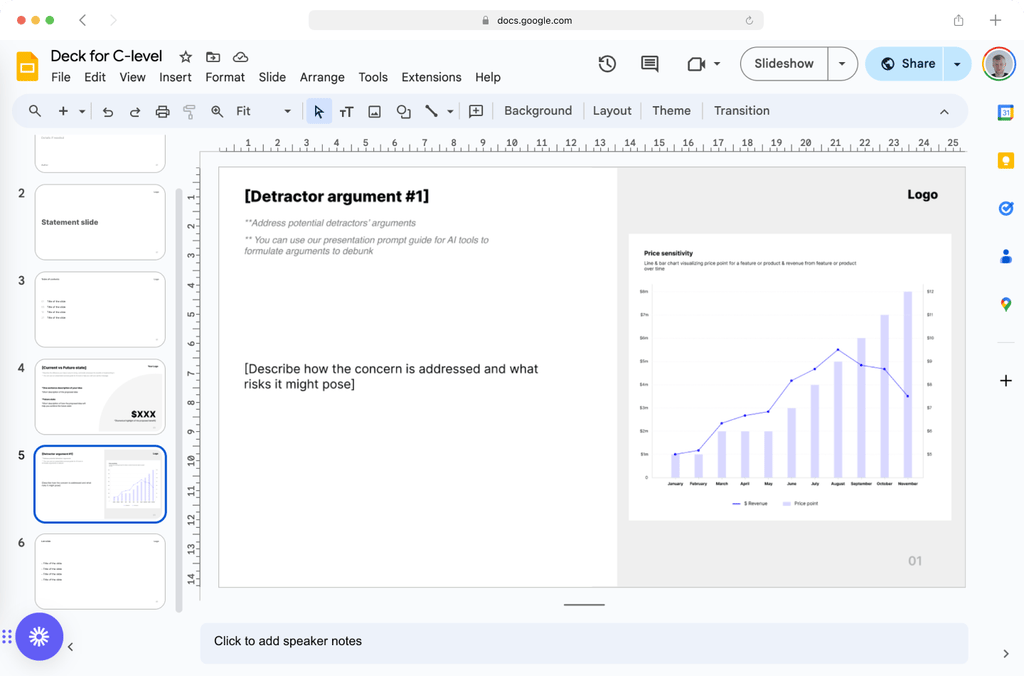This screenshot has height=676, width=1024.
Task: Open the Extensions menu
Action: pyautogui.click(x=431, y=77)
